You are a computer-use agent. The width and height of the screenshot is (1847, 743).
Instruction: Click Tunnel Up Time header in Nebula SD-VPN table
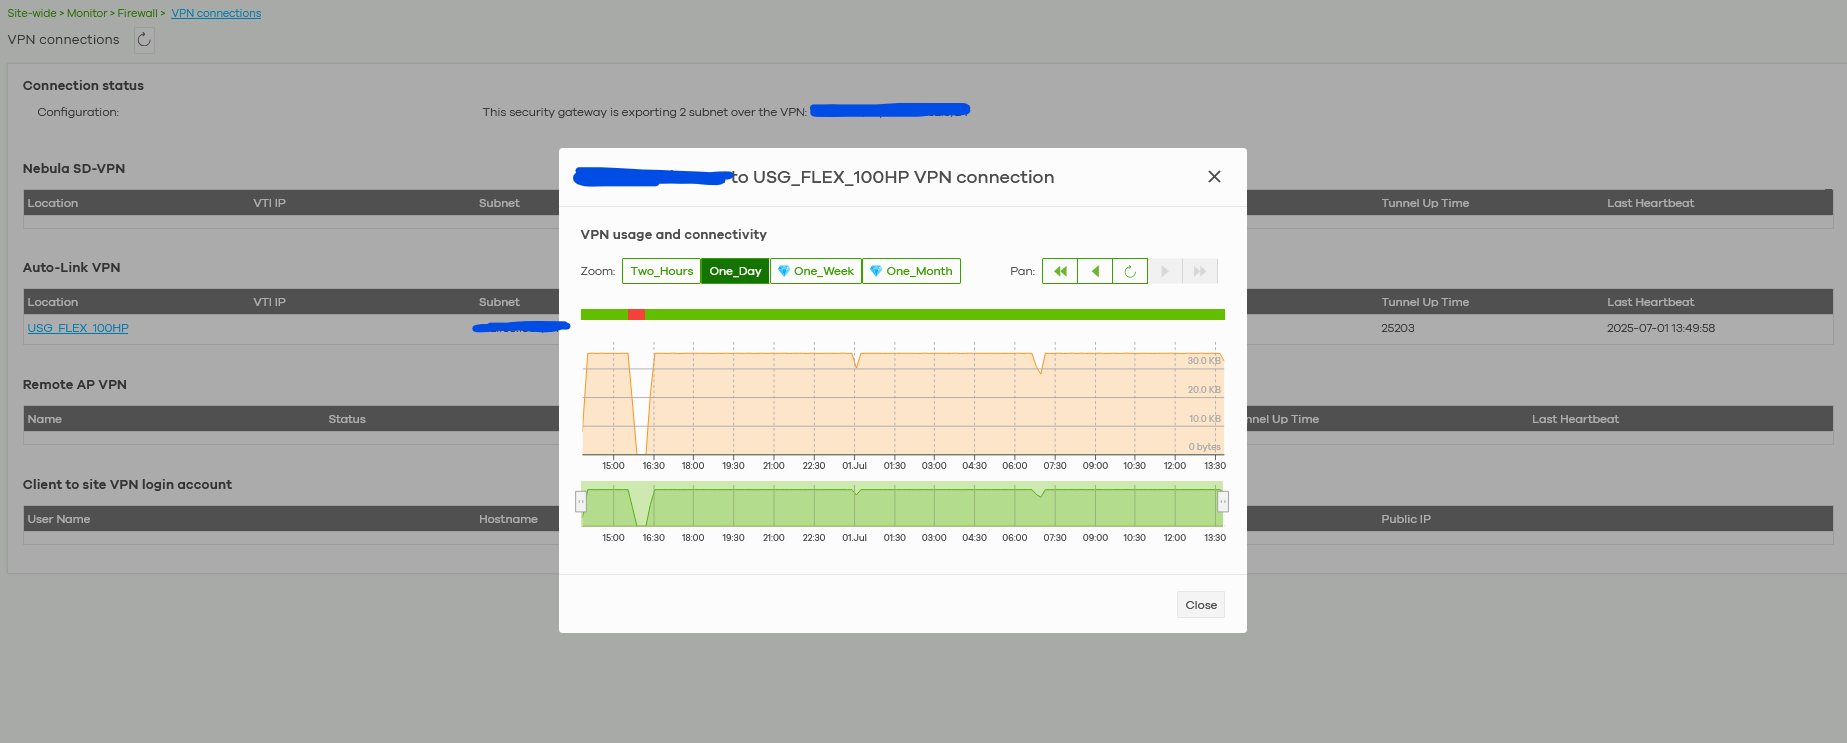click(x=1425, y=203)
